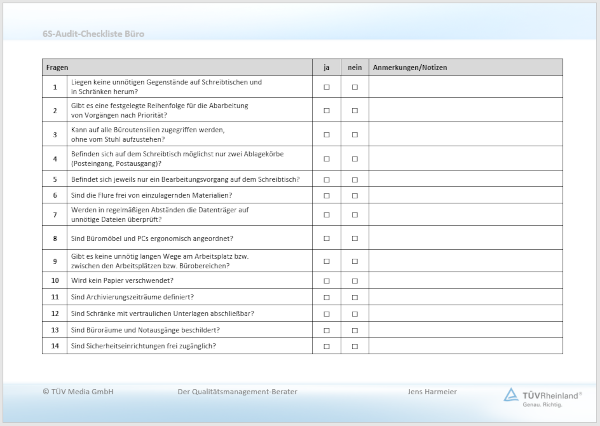Check 'nein' for question 2 on Reihenfolge
Screen dimensions: 600x426
point(355,111)
